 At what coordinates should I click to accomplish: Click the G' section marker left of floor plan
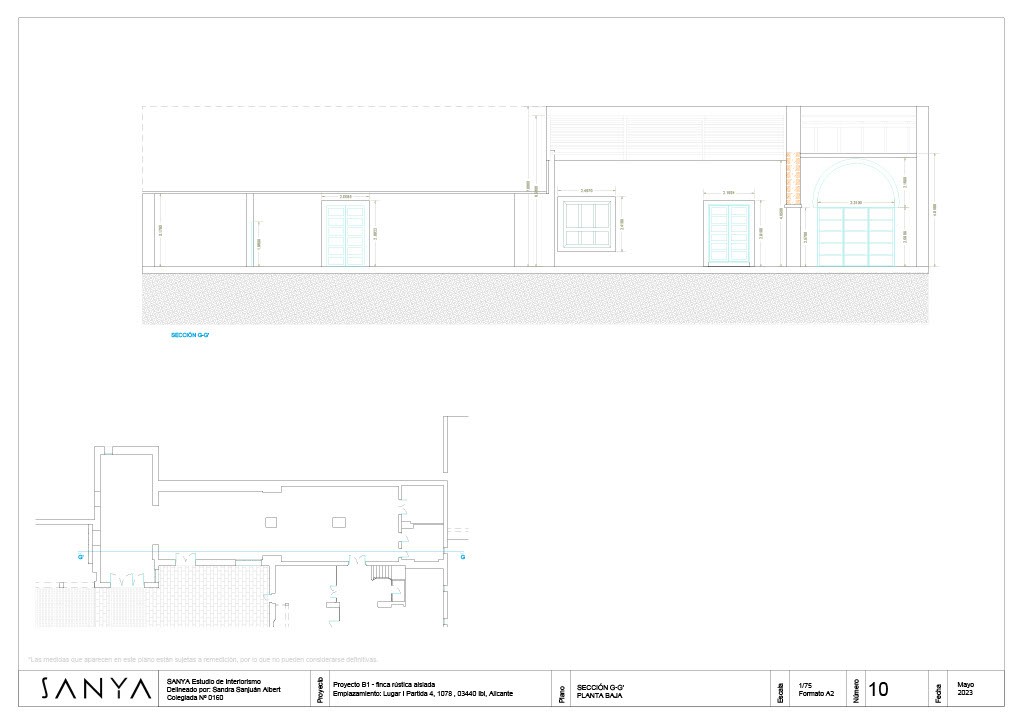pyautogui.click(x=80, y=553)
